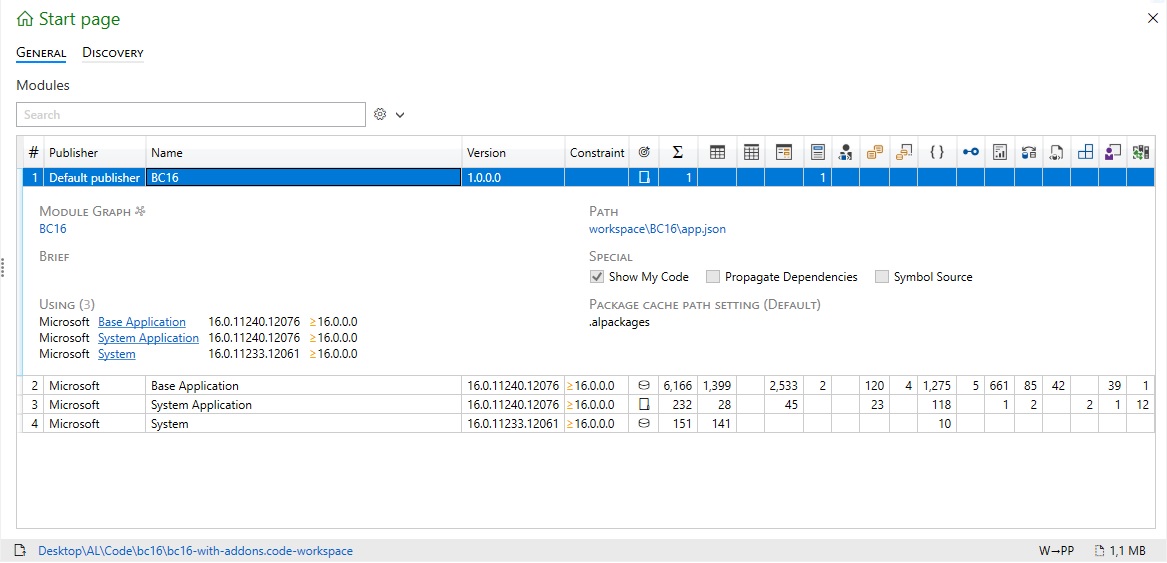The height and width of the screenshot is (563, 1167).
Task: Follow the System Application link under Using
Action: [x=148, y=338]
